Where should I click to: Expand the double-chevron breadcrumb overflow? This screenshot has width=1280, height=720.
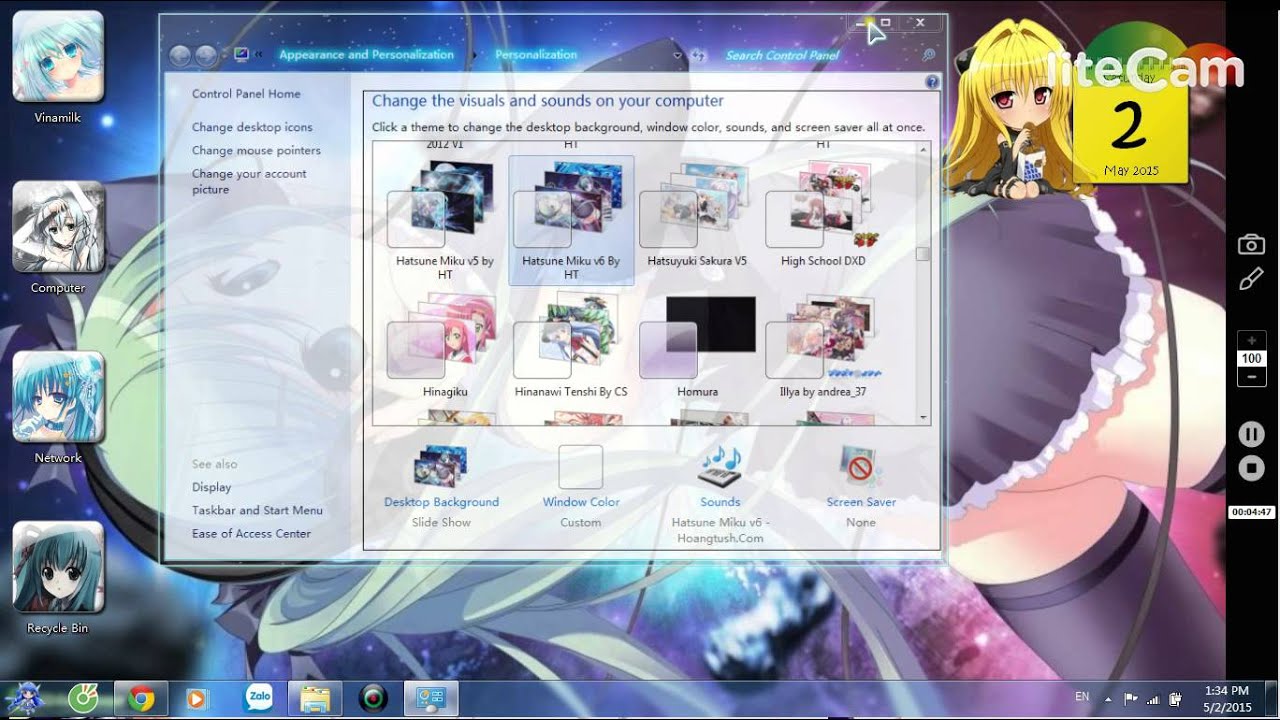259,55
